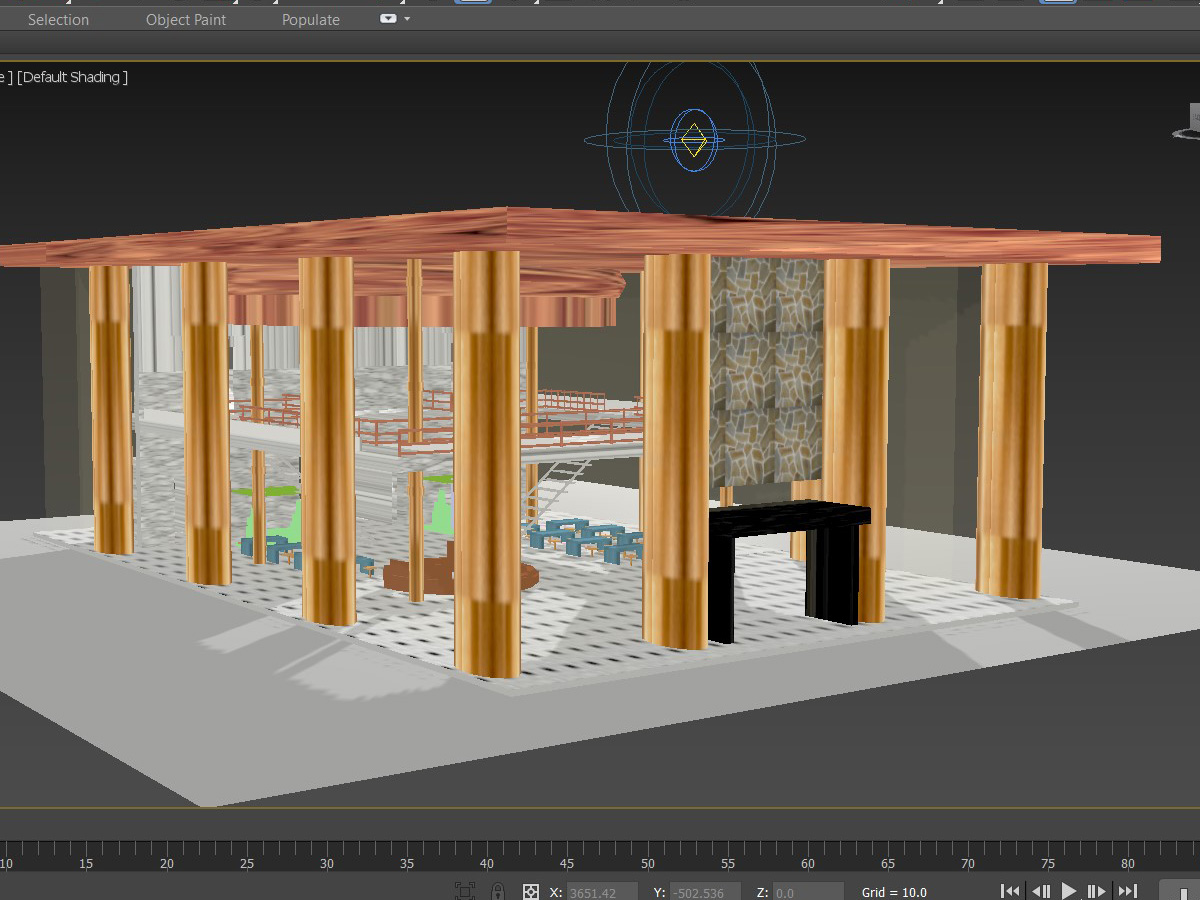Viewport: 1200px width, 900px height.
Task: Toggle Absolute/Offset transform type-in mode
Action: pyautogui.click(x=531, y=891)
